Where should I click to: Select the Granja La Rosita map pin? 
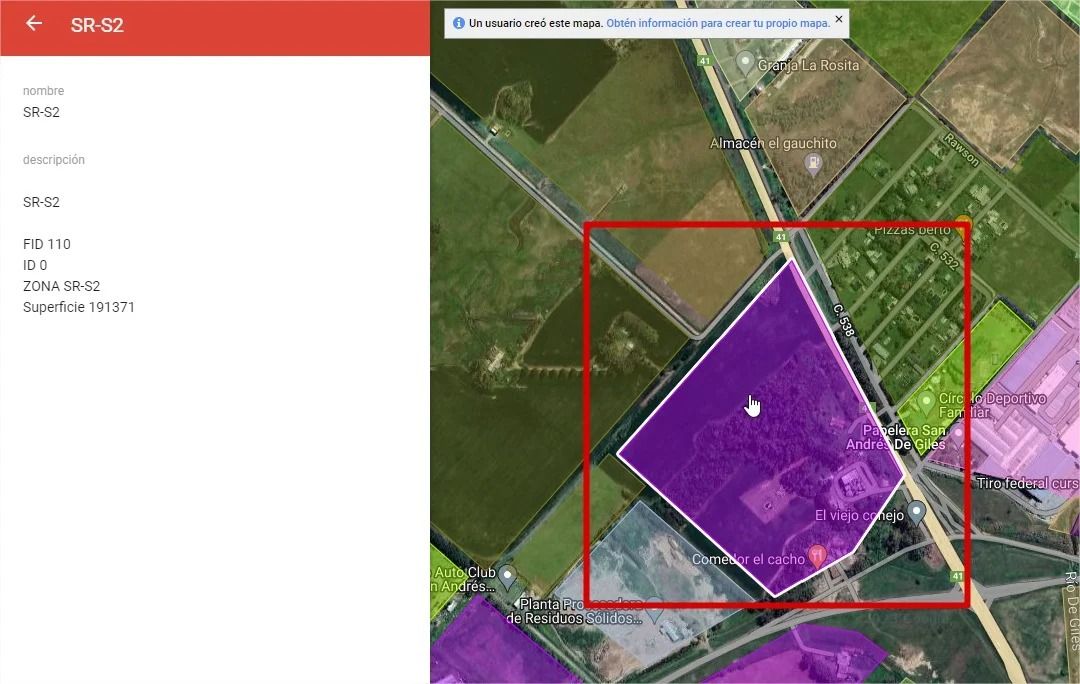click(745, 62)
